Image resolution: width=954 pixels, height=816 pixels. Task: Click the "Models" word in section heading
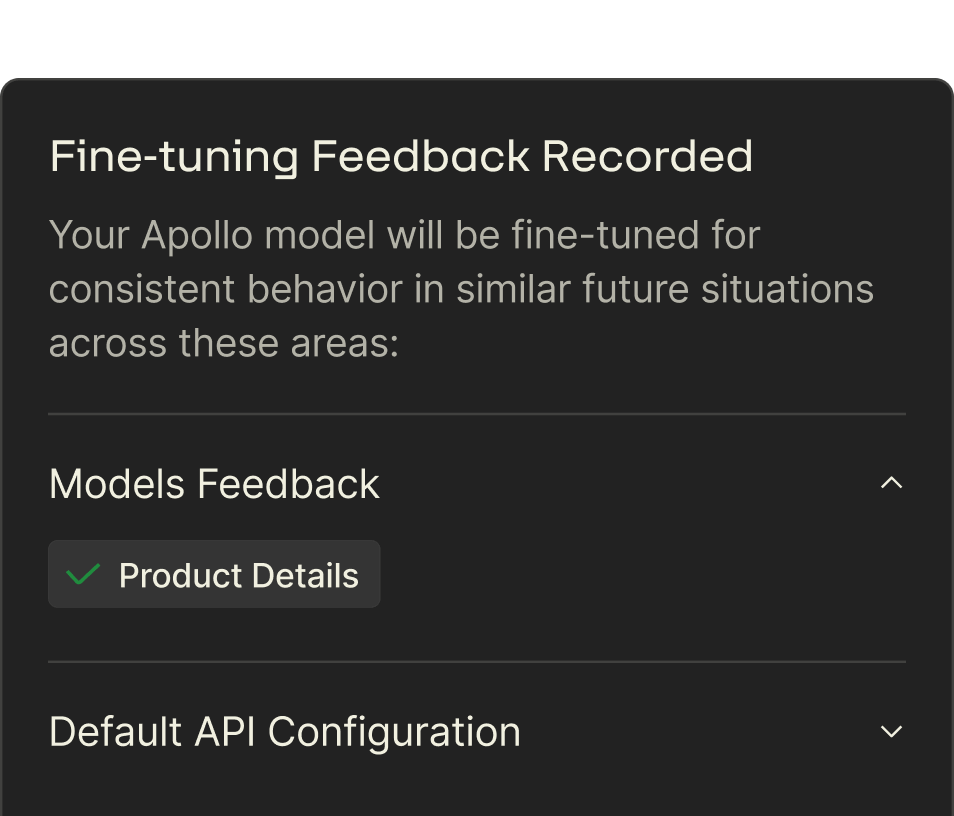click(x=117, y=484)
